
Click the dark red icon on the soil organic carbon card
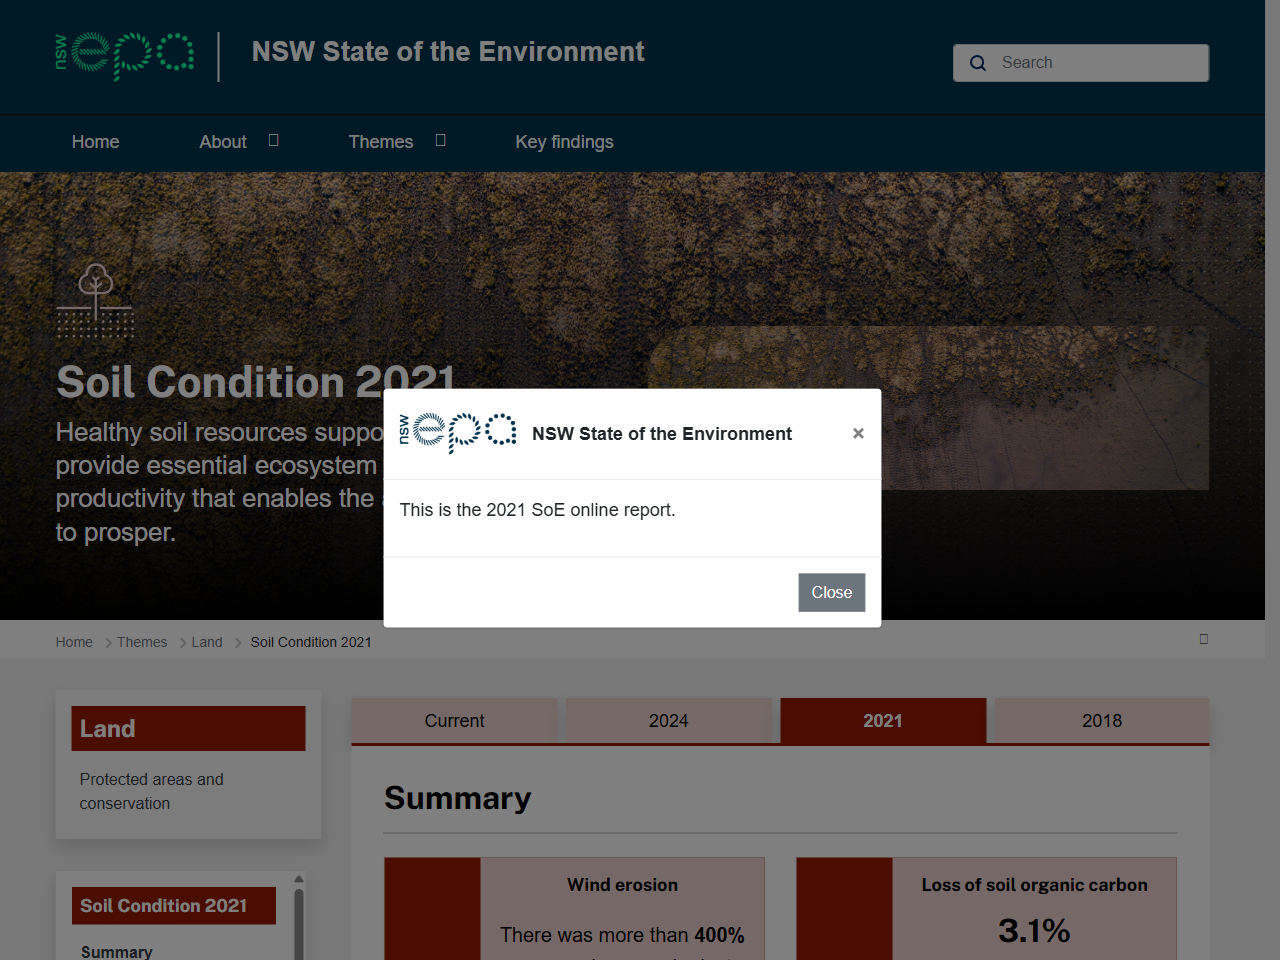[x=844, y=908]
